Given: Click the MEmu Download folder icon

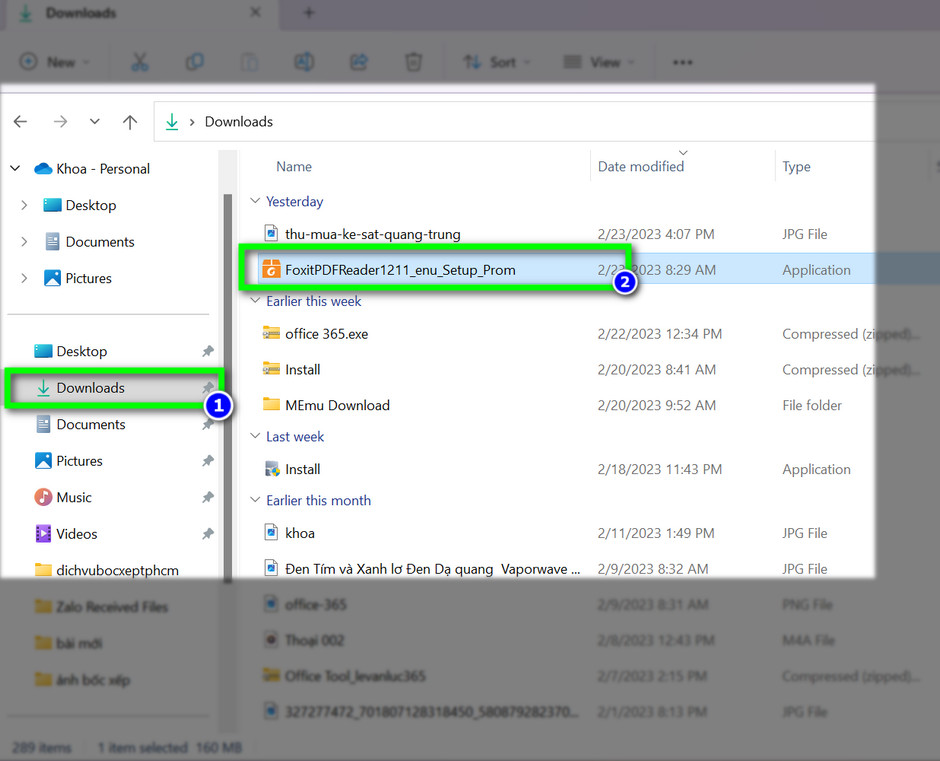Looking at the screenshot, I should coord(272,404).
